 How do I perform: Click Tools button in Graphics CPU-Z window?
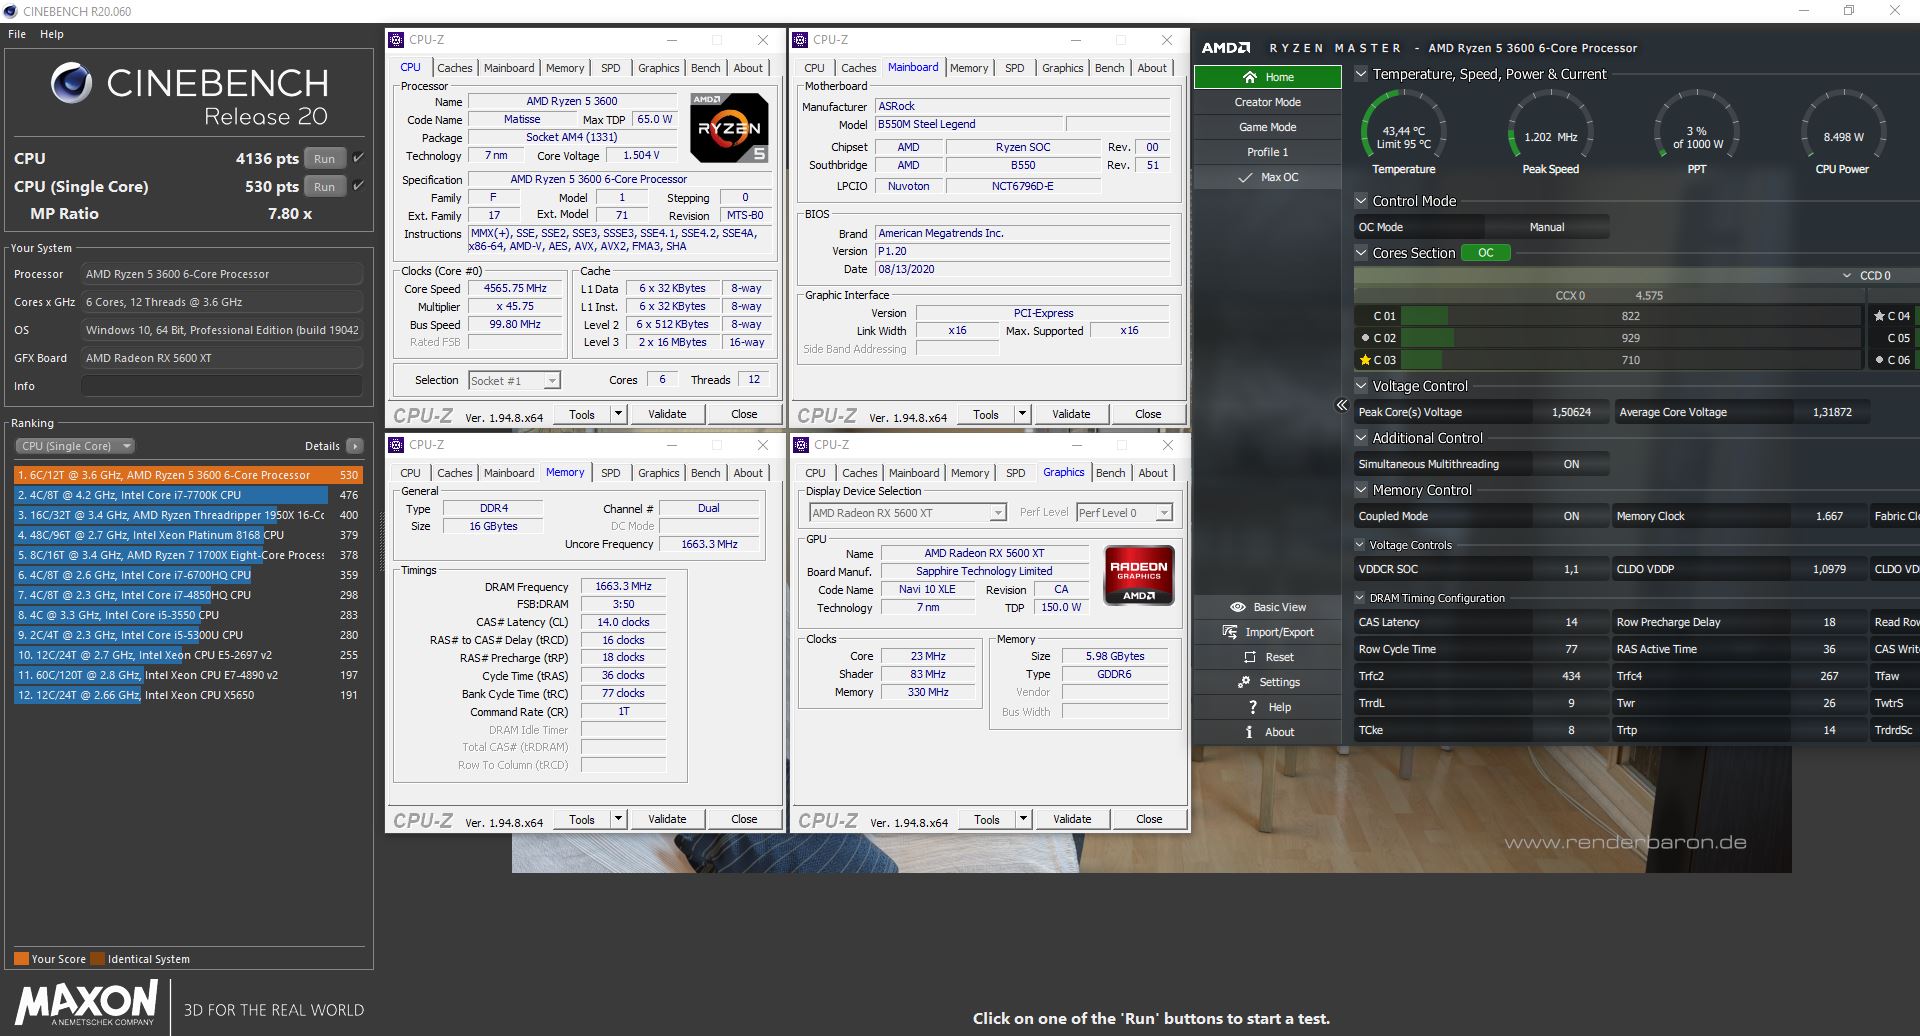tap(986, 819)
